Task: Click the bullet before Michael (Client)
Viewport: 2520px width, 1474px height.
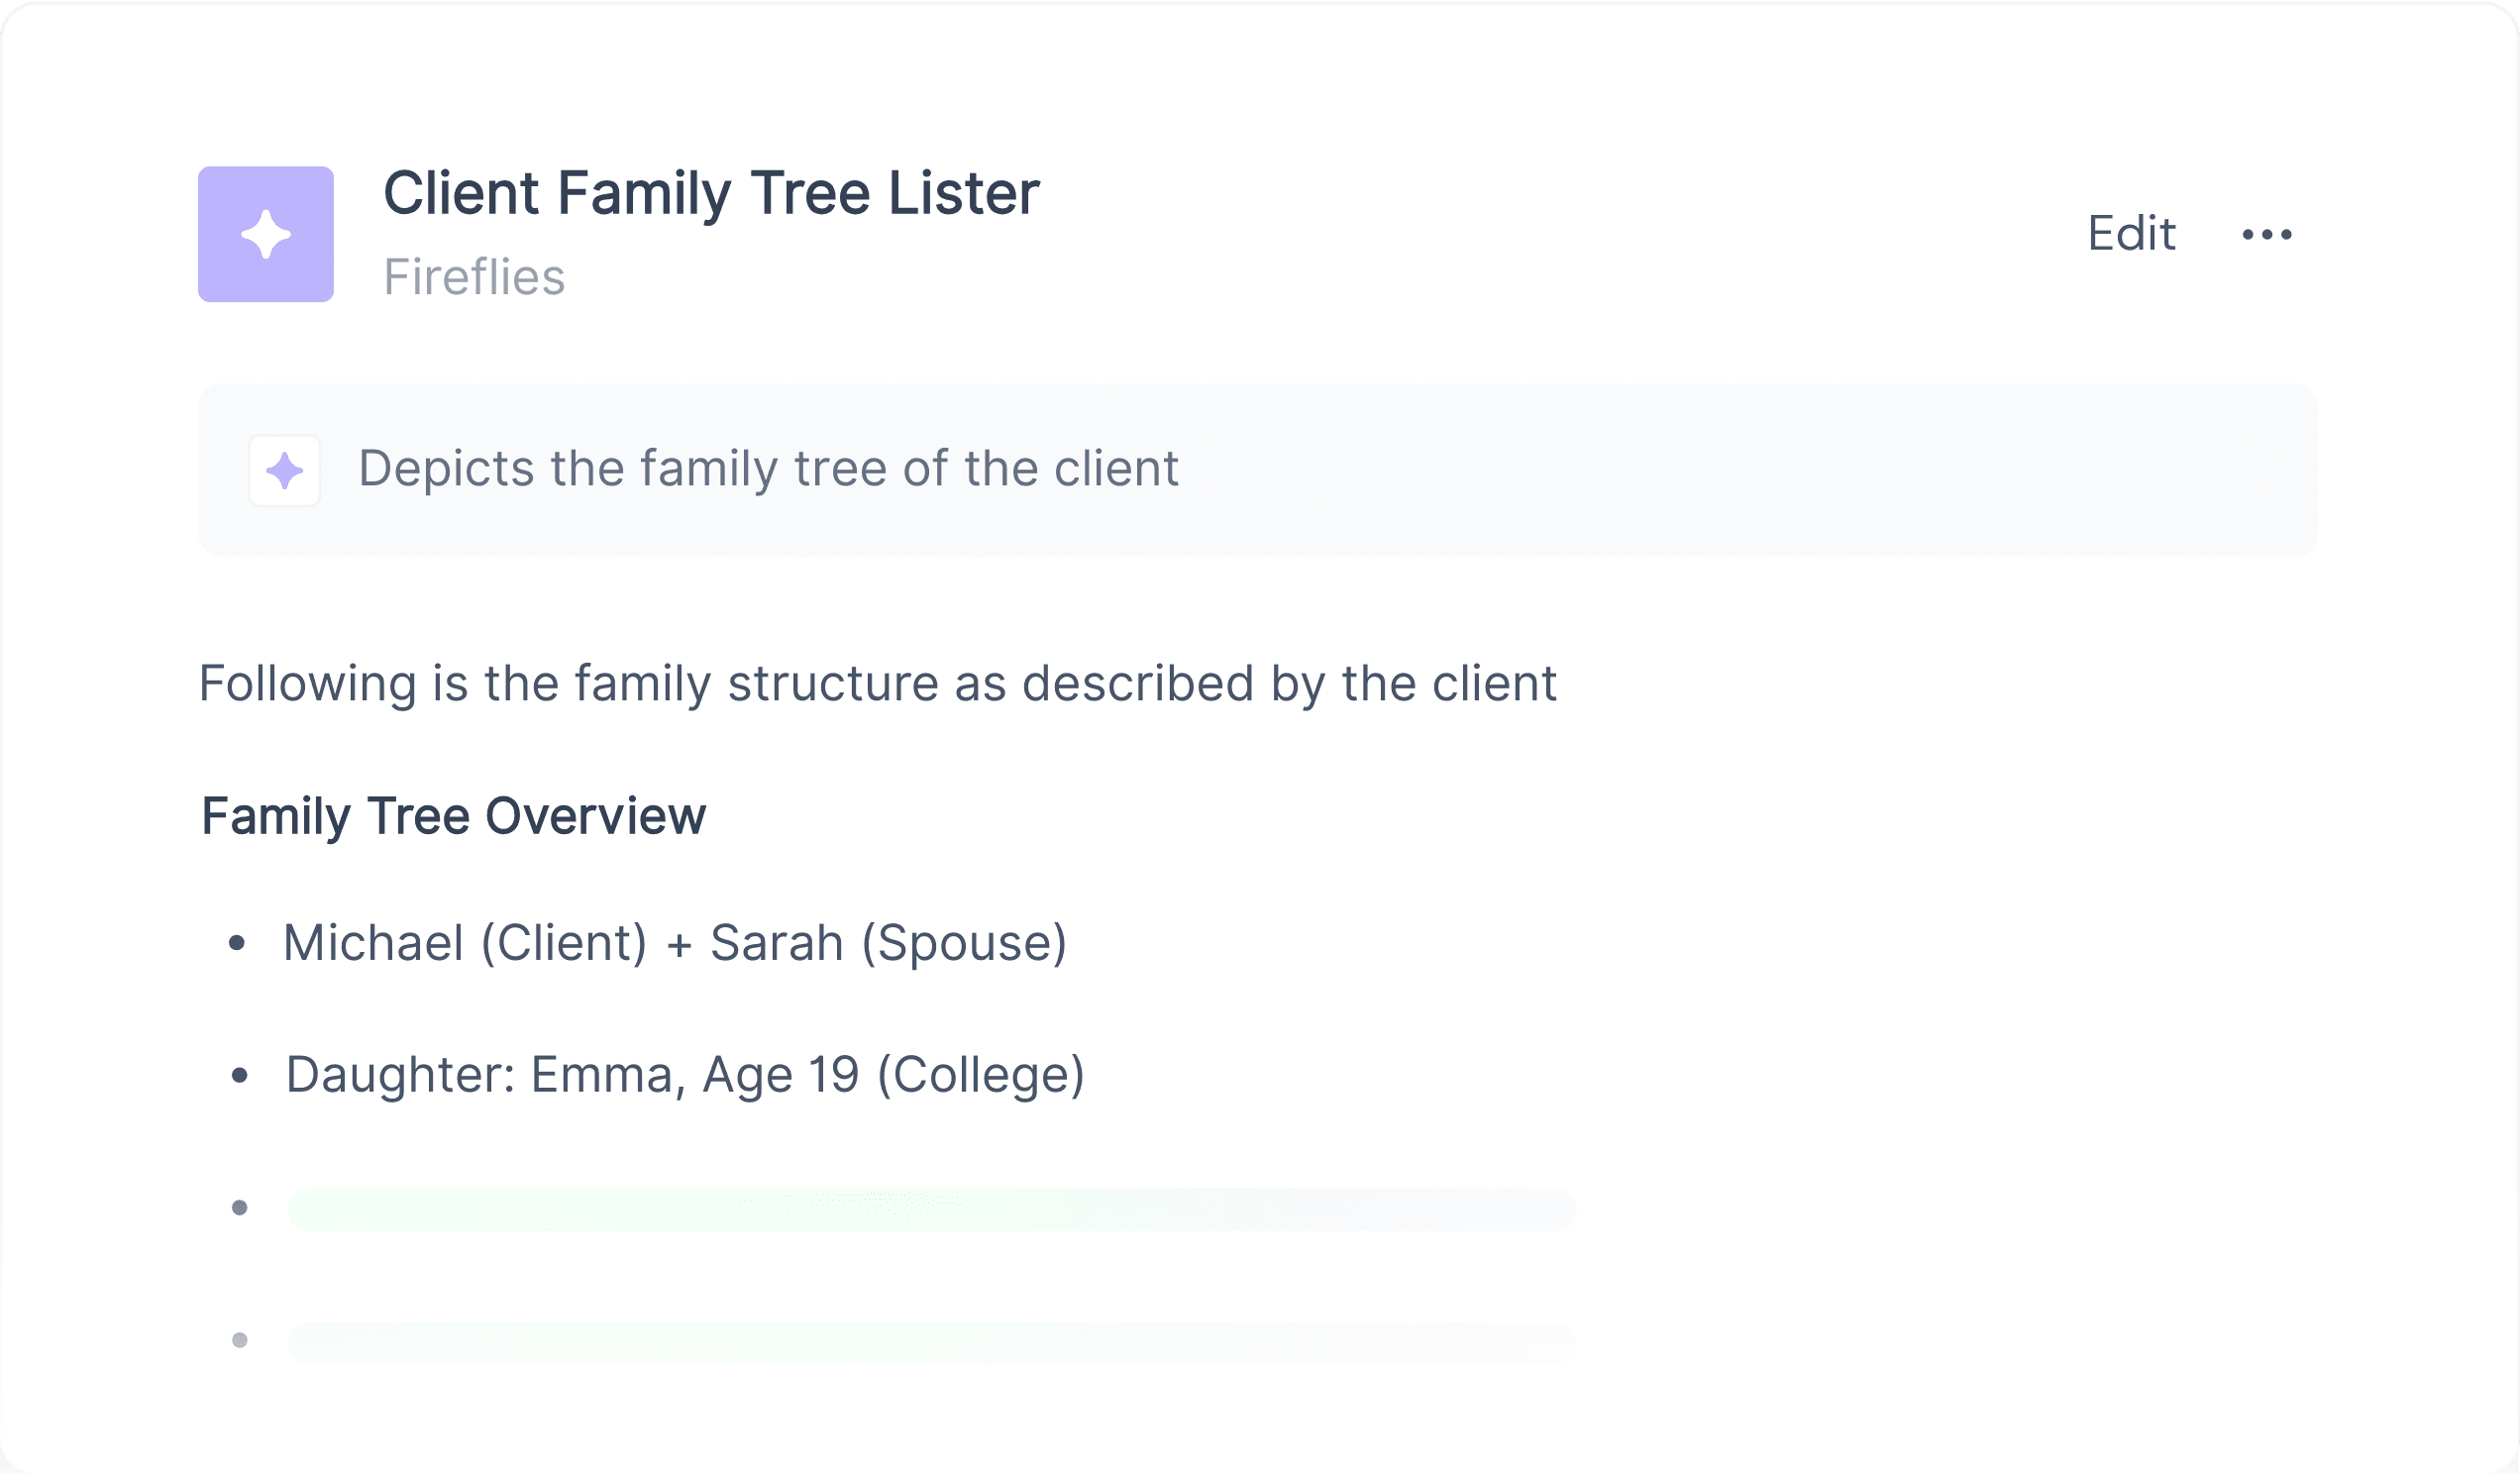Action: click(237, 942)
